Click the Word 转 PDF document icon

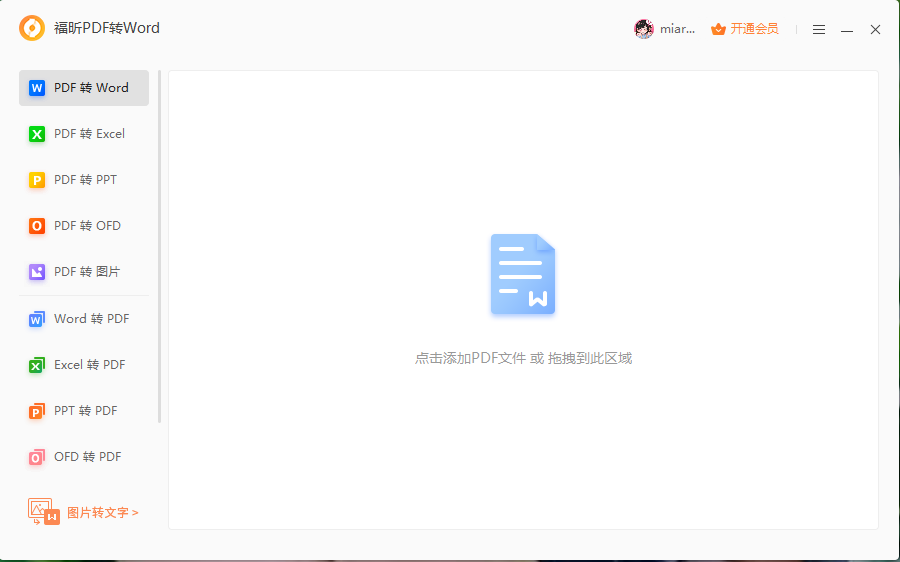click(x=37, y=319)
